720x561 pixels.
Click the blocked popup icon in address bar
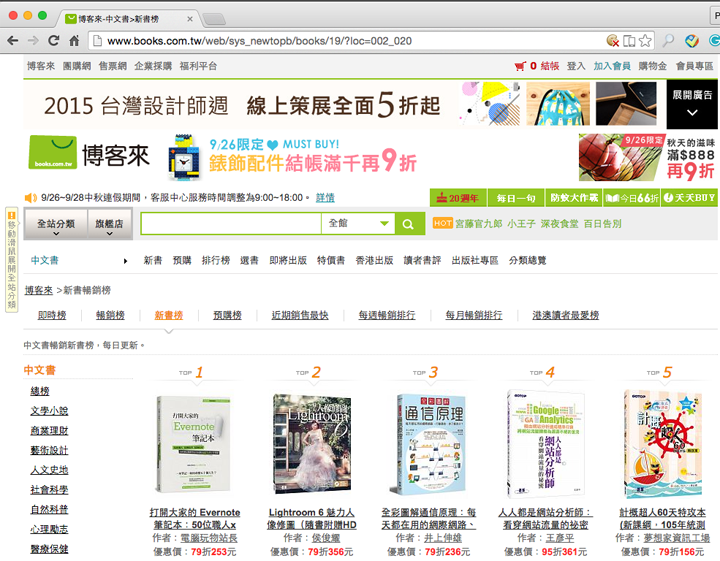tap(613, 41)
